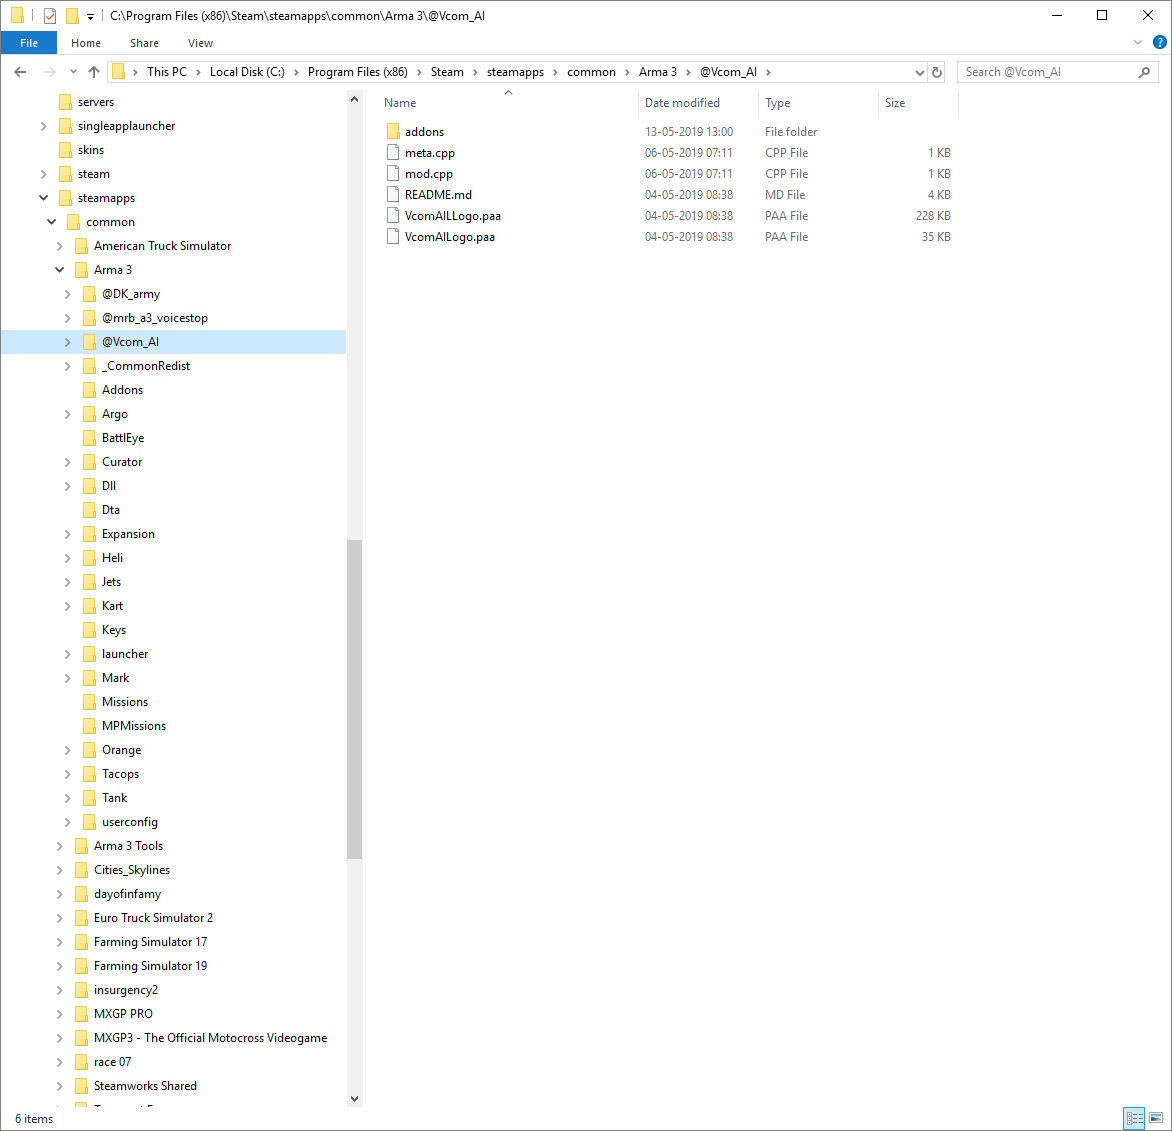Open the Customize Quick Access Toolbar dropdown
Screen dimensions: 1172x1131
point(90,16)
